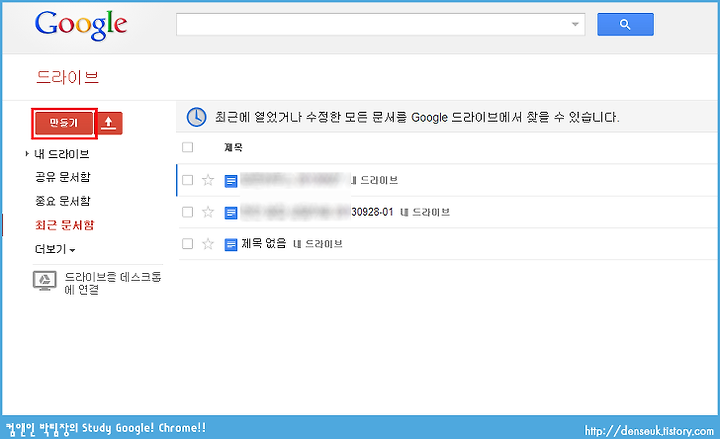
Task: Click the 드라이브를 데스크톱에 연결 link
Action: [x=112, y=283]
